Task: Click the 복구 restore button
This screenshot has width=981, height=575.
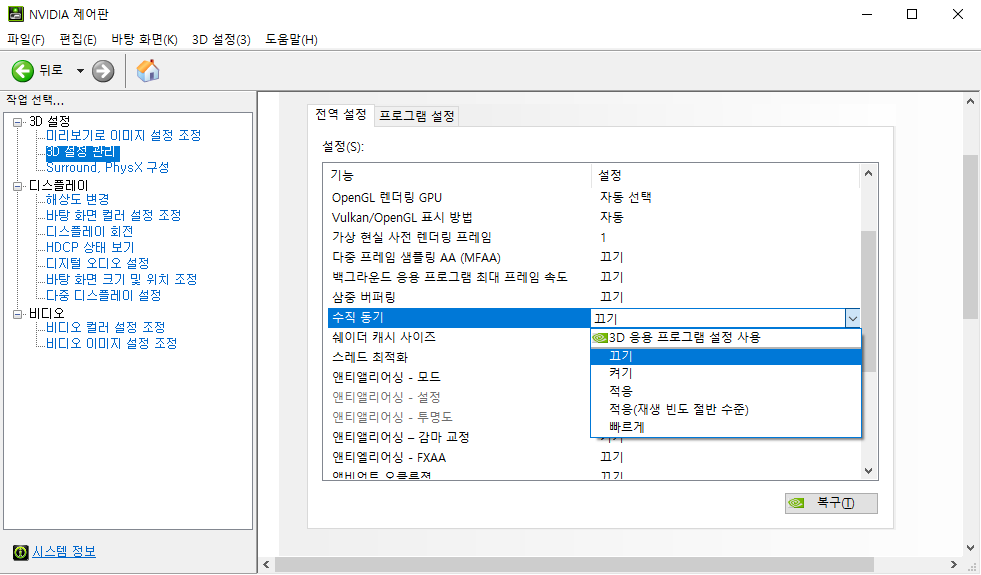Action: (831, 503)
